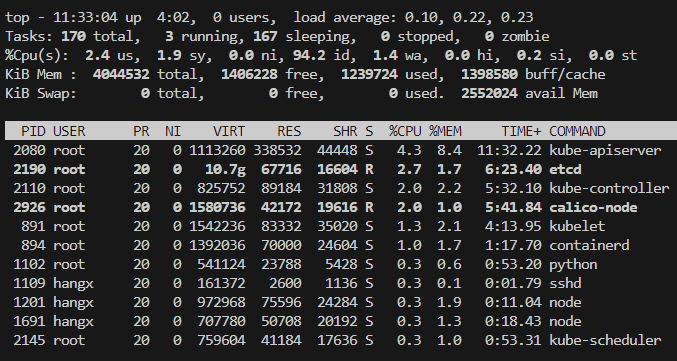Click the COMMAND column header

click(x=577, y=131)
